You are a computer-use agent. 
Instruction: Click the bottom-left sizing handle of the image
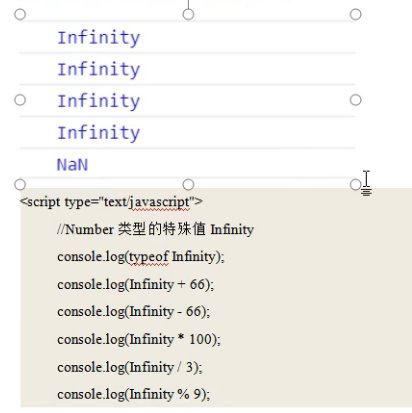click(x=20, y=184)
